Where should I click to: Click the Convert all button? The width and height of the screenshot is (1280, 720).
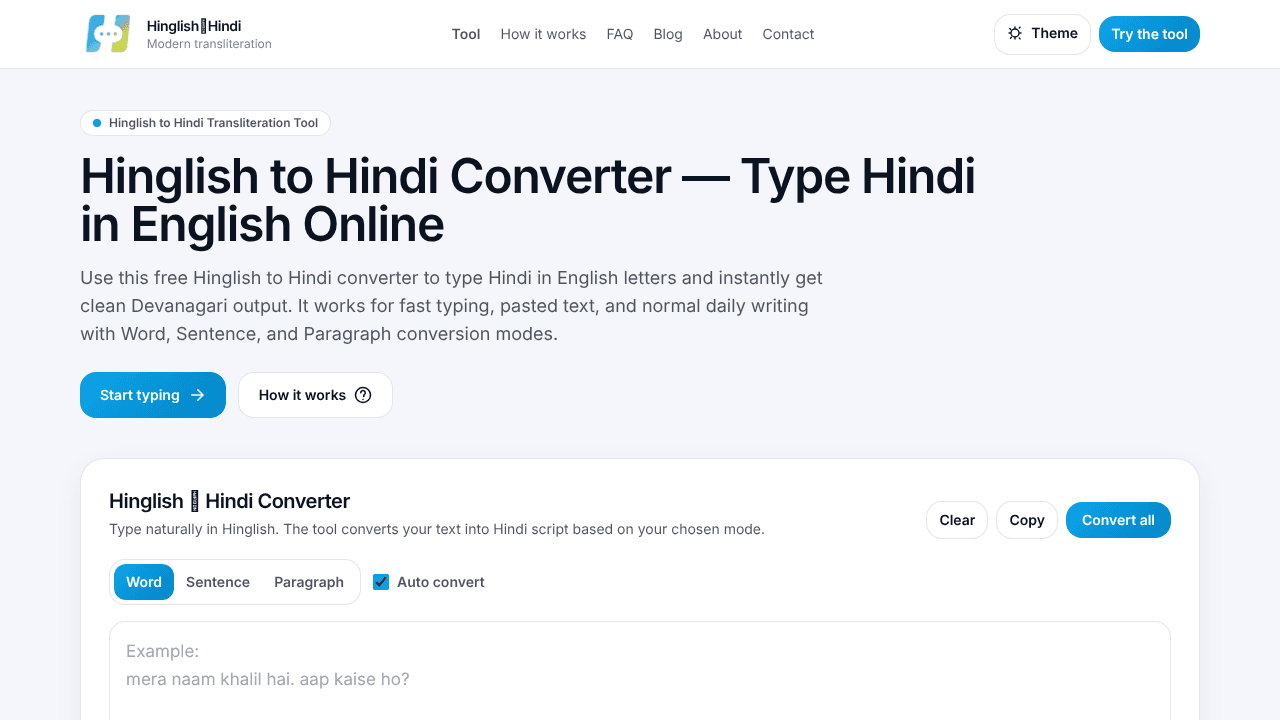coord(1118,520)
